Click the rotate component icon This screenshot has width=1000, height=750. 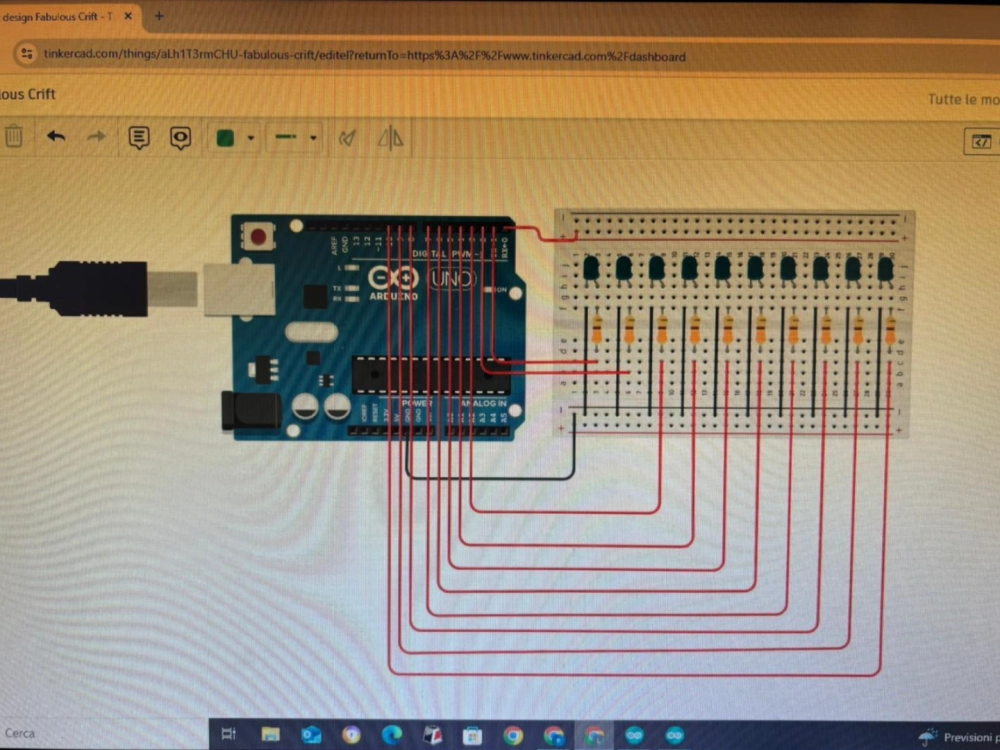tap(347, 138)
